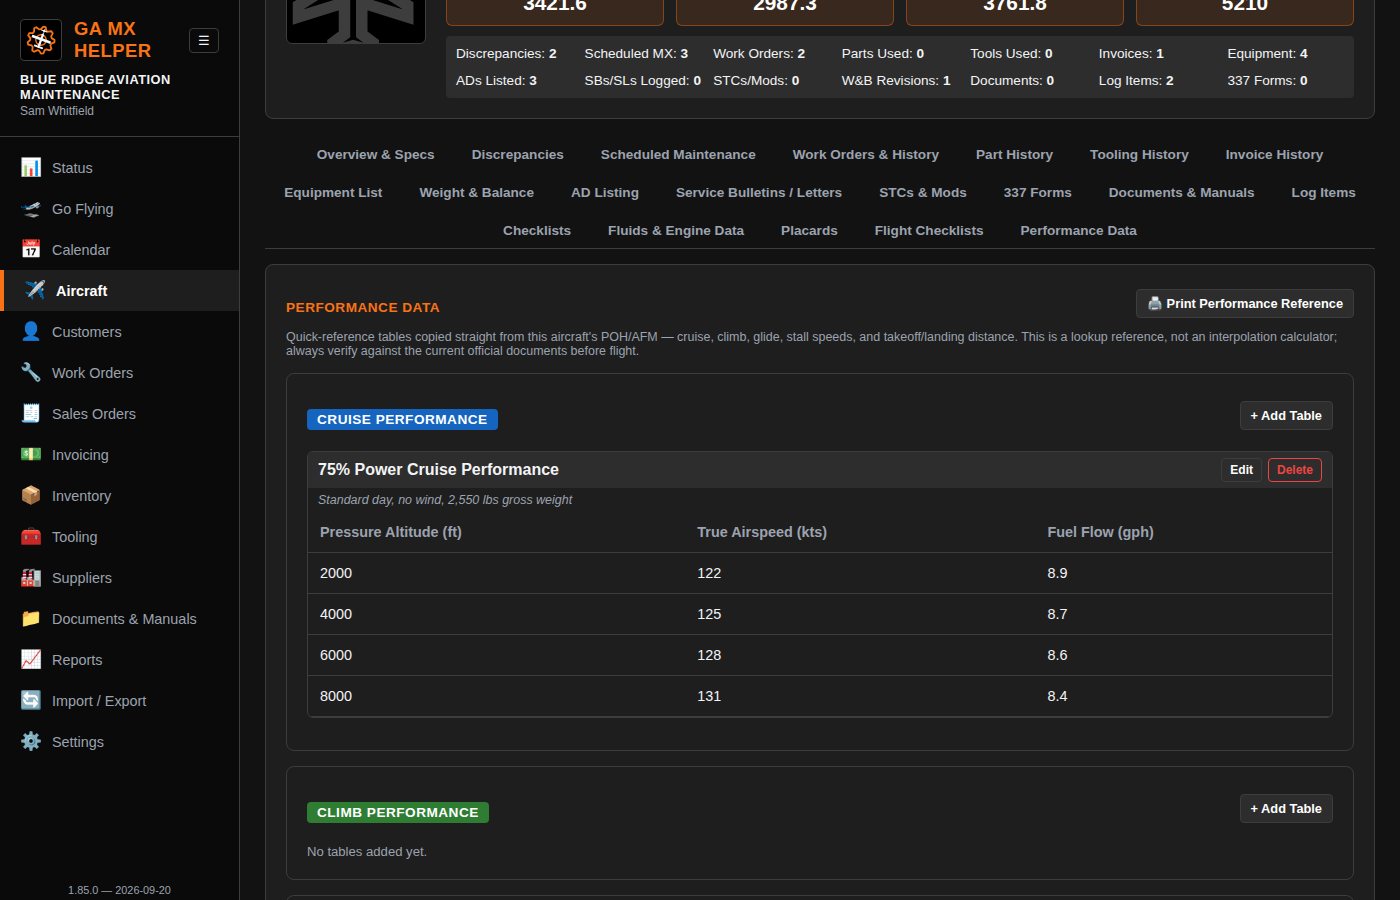Click version 1.85.0 text in sidebar
The width and height of the screenshot is (1400, 900).
pyautogui.click(x=119, y=890)
